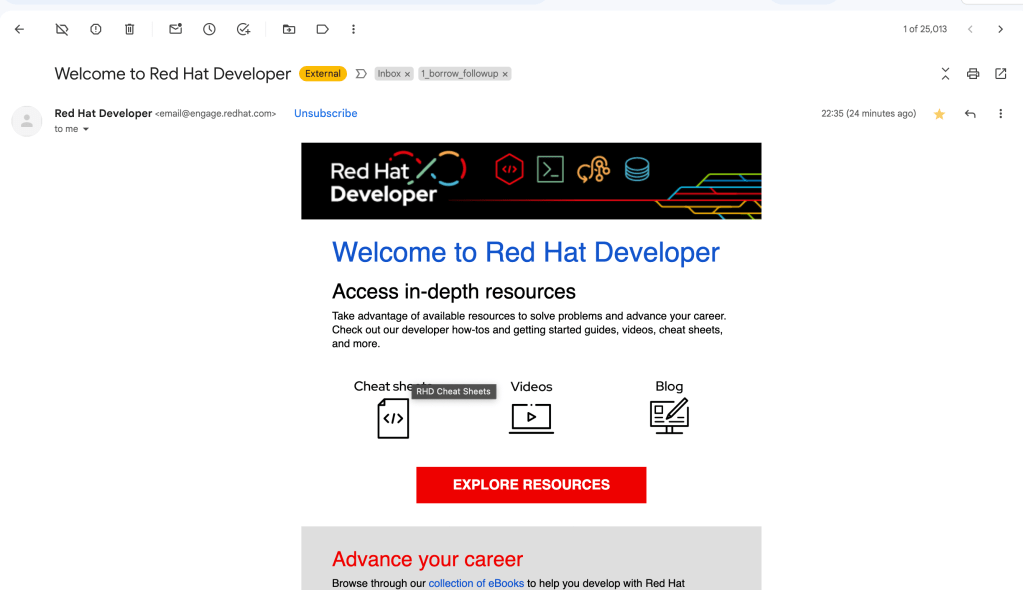Open the Cheat sheets document icon

(x=393, y=418)
